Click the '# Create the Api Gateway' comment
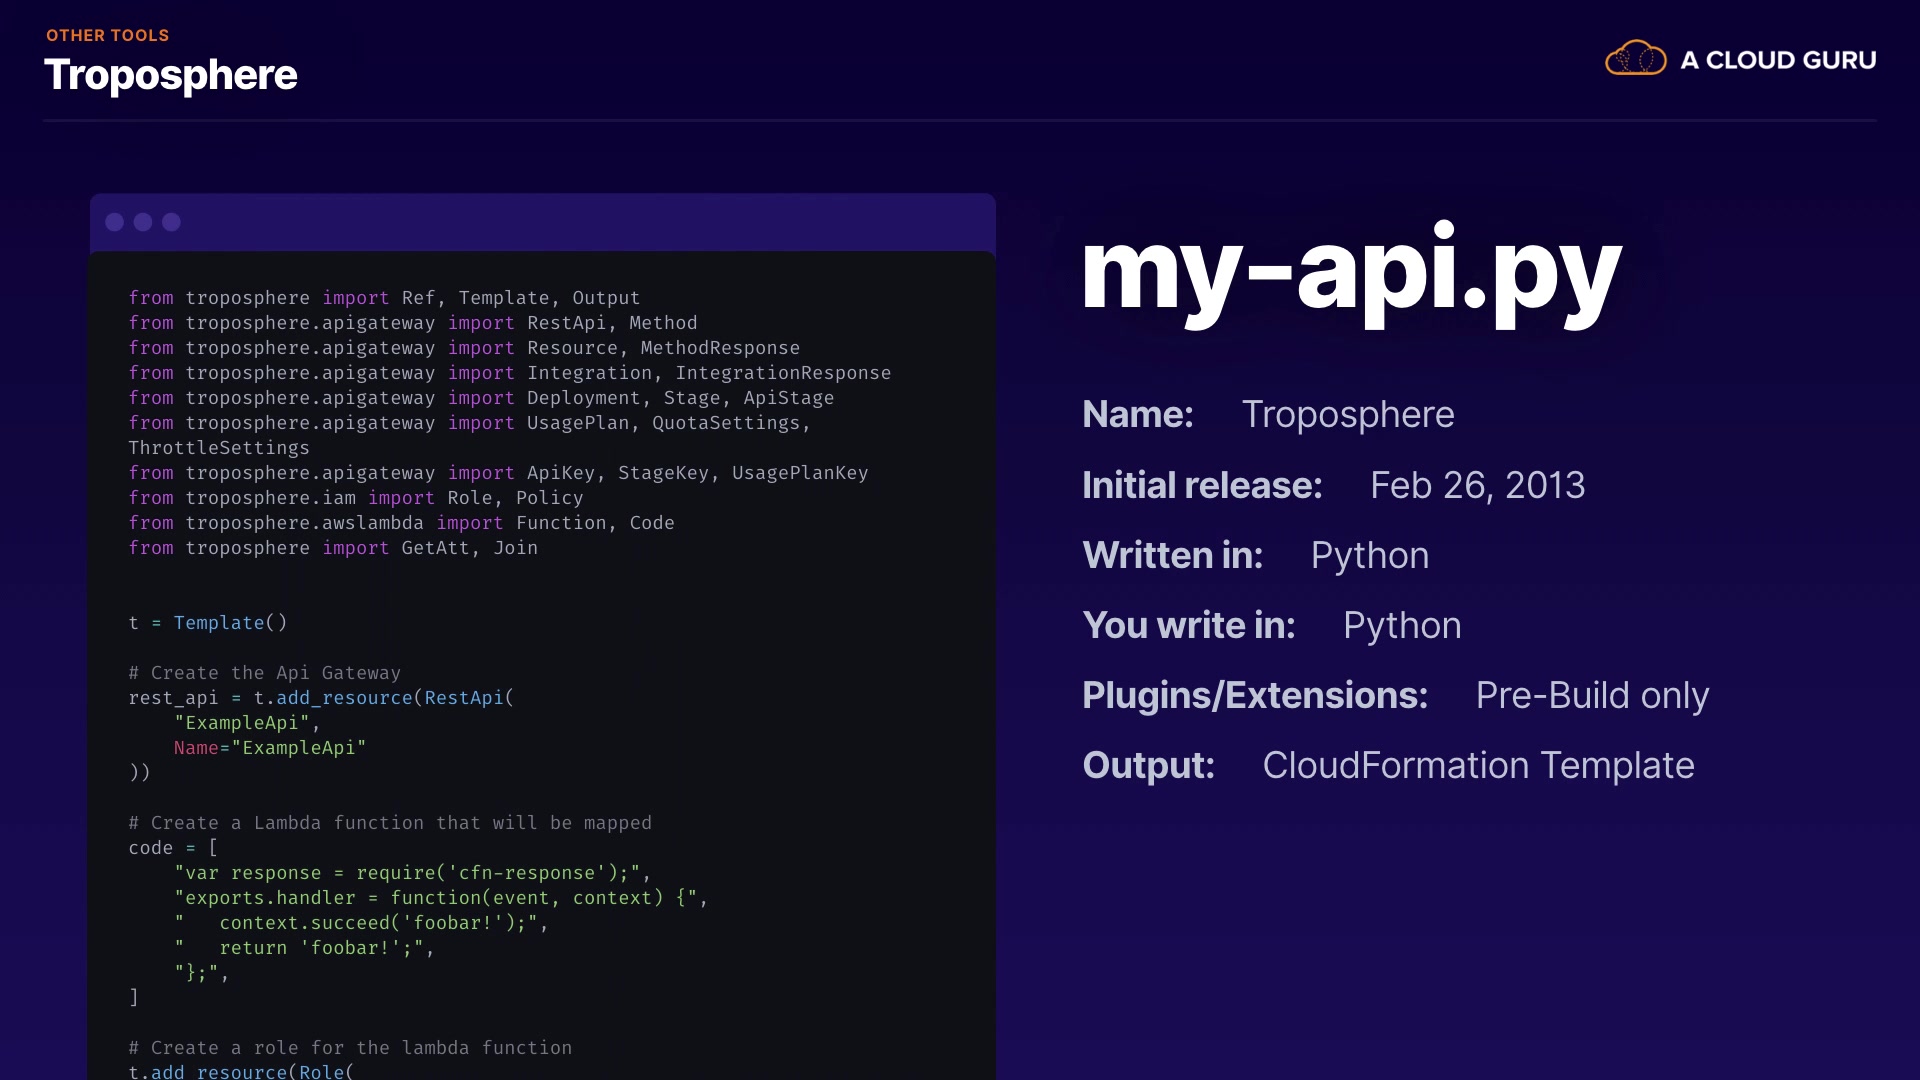The height and width of the screenshot is (1080, 1920). tap(264, 673)
